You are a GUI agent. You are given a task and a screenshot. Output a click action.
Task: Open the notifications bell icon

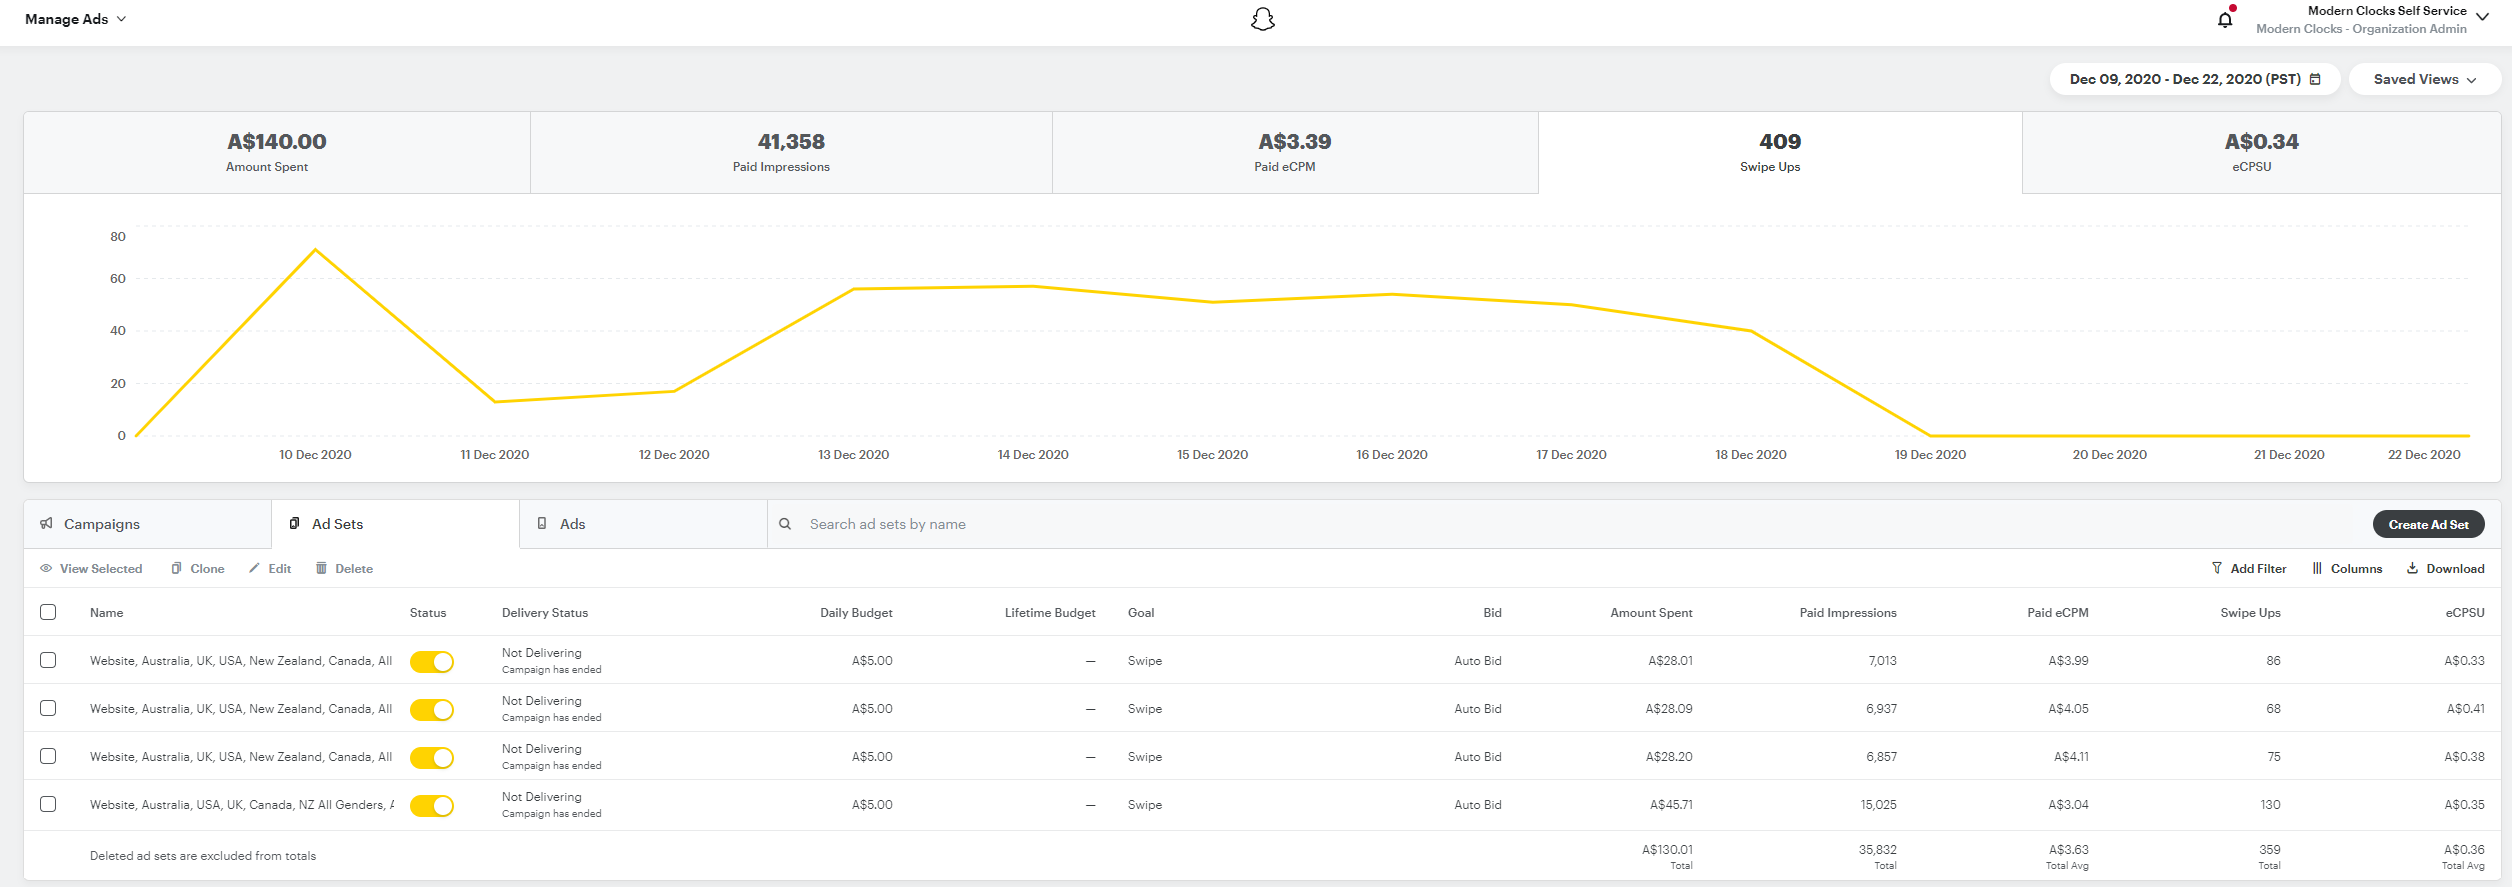pos(2225,20)
